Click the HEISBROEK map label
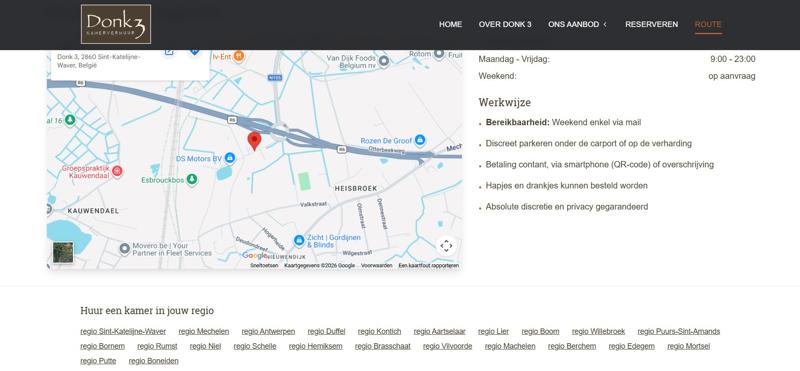Image resolution: width=800 pixels, height=371 pixels. click(x=356, y=188)
